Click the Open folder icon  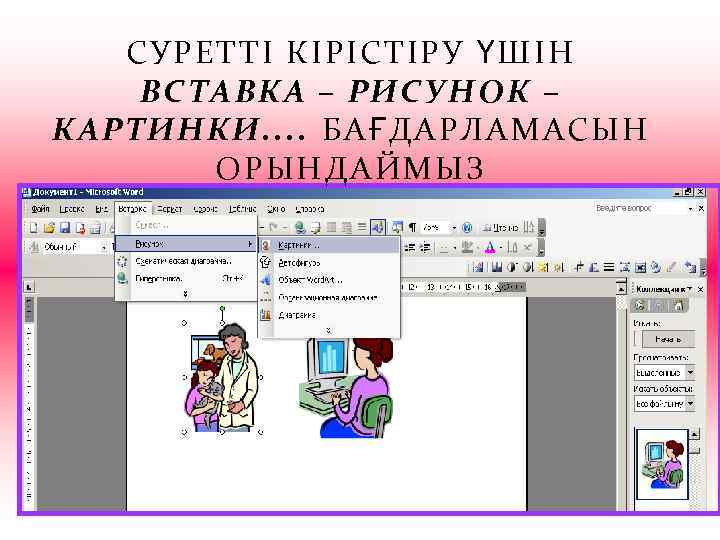[49, 227]
